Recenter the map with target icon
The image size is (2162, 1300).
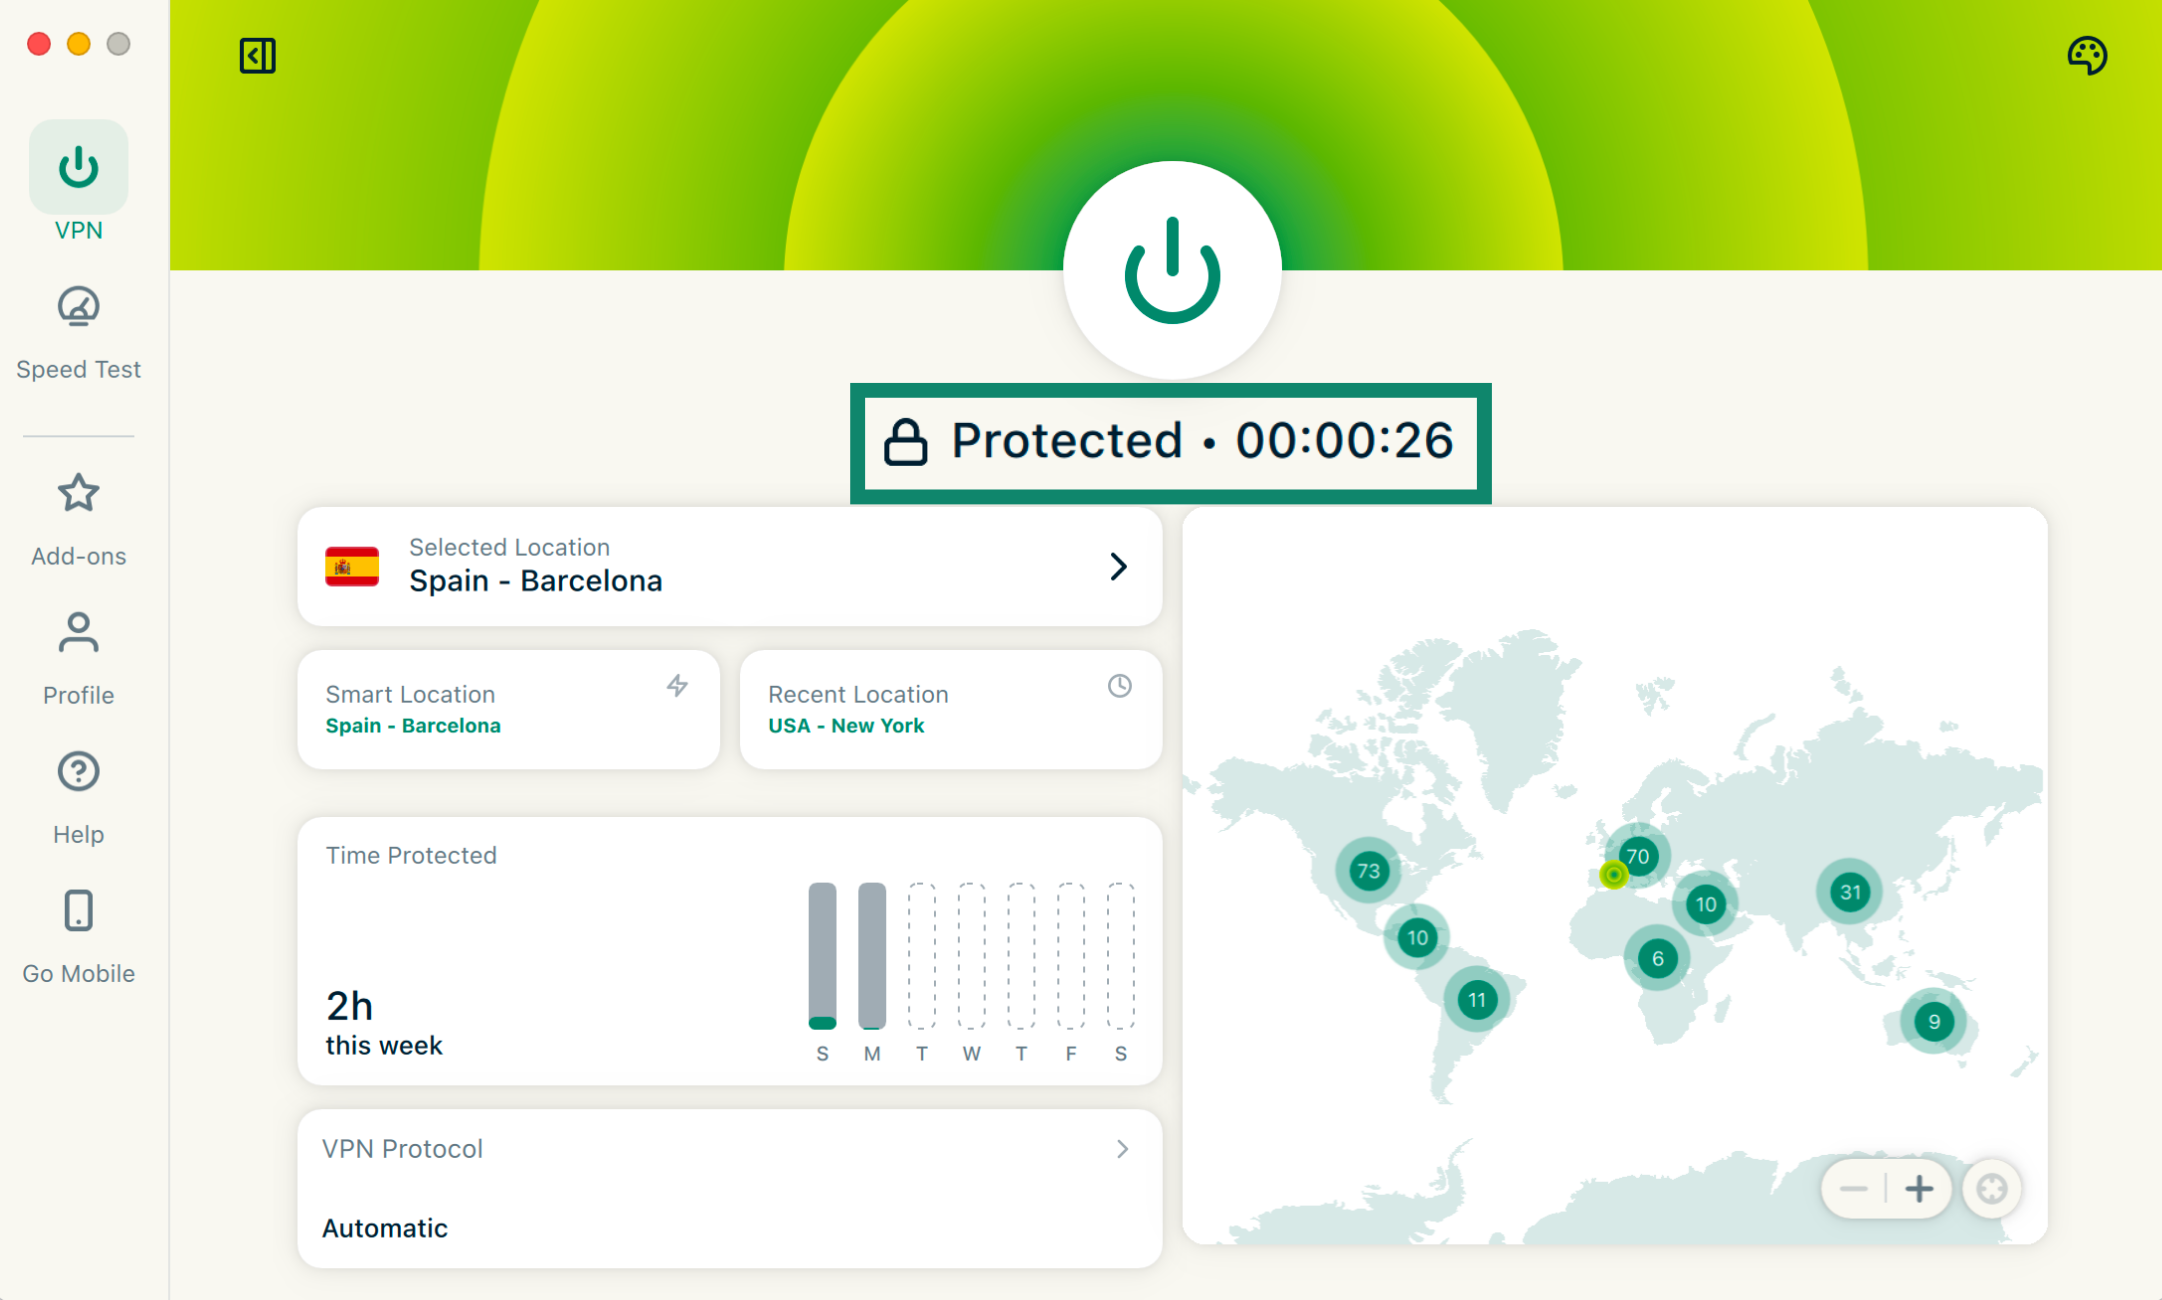coord(1991,1189)
